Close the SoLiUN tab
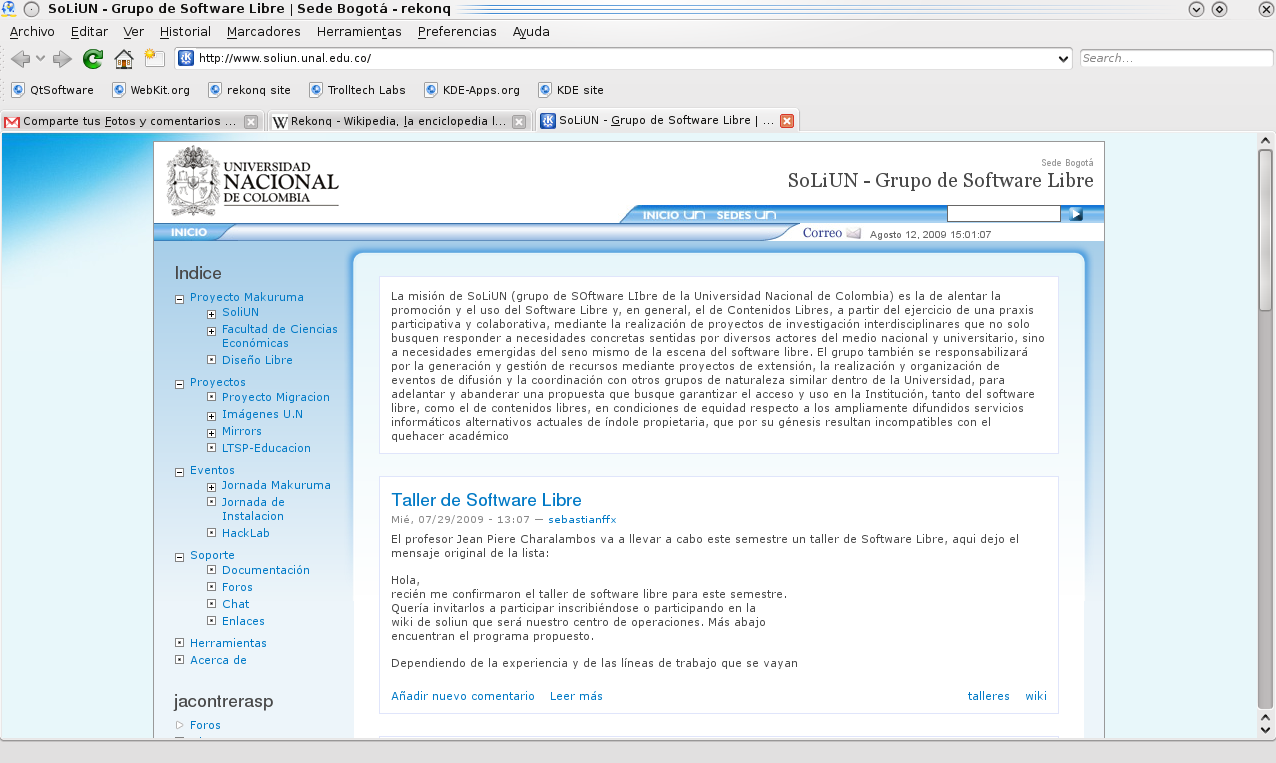 [x=787, y=121]
